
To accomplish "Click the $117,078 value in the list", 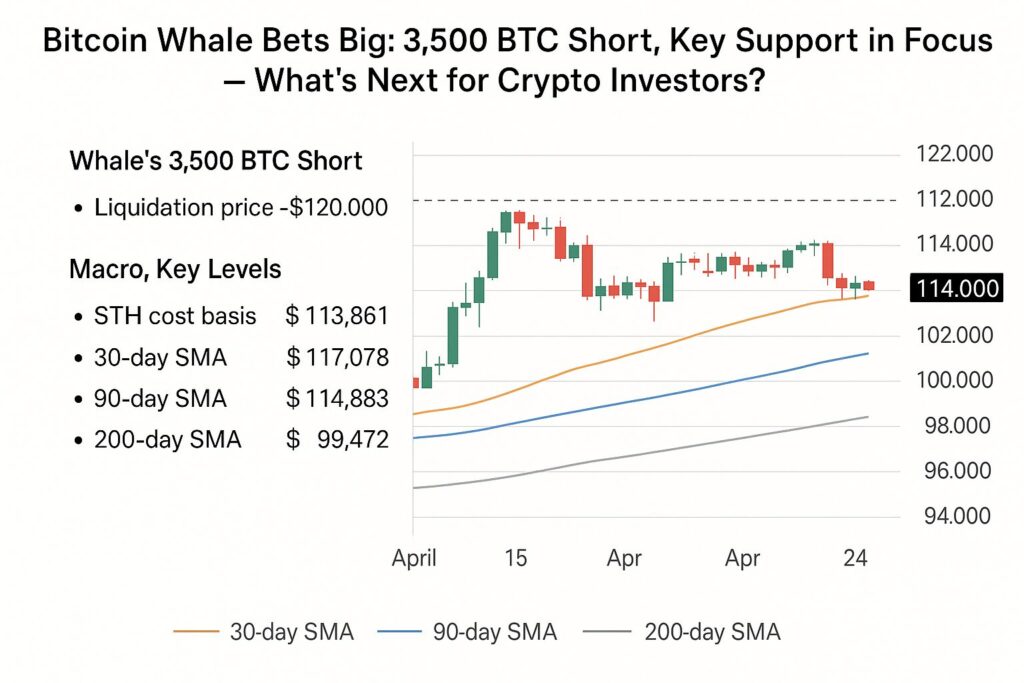I will pyautogui.click(x=336, y=357).
